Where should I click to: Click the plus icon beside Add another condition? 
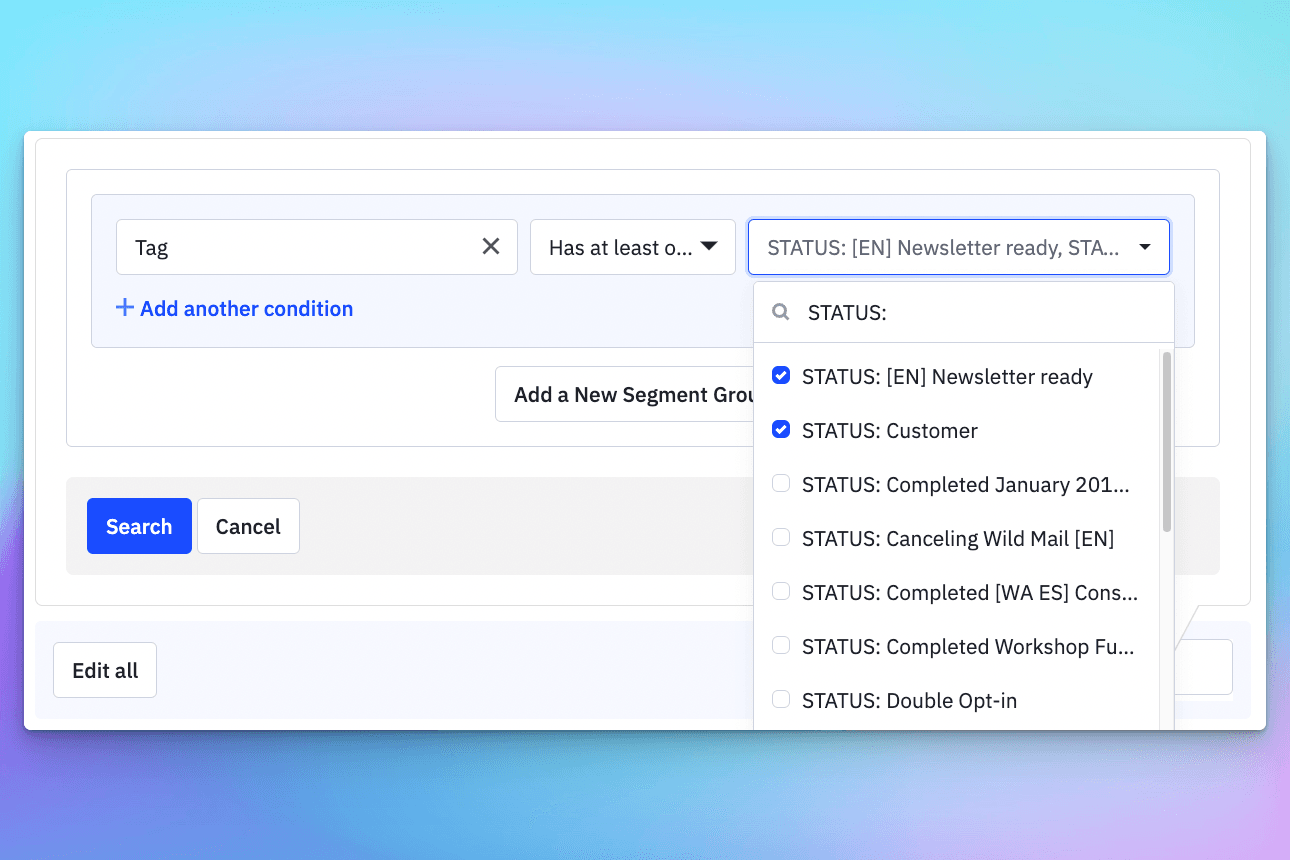pyautogui.click(x=125, y=308)
